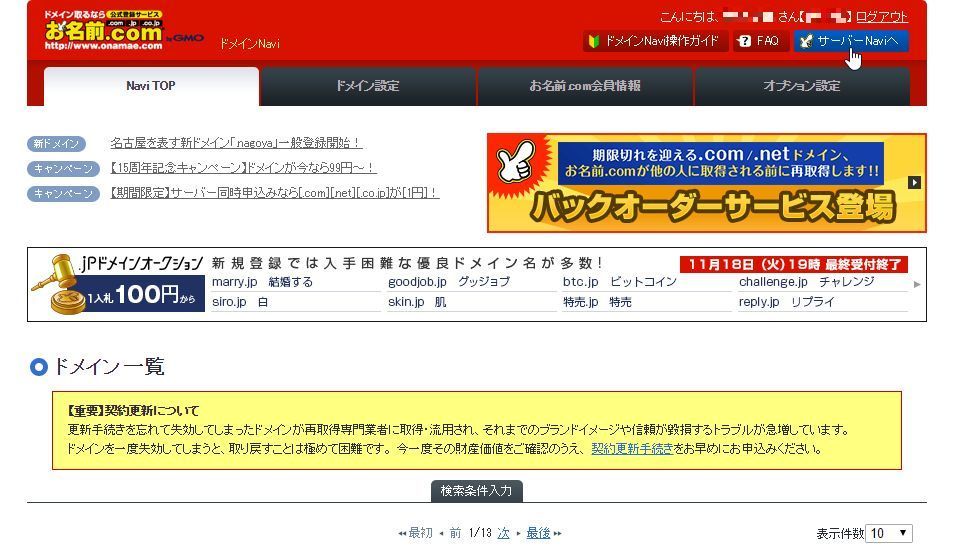Switch to the ドメイン設定 tab

click(x=368, y=86)
